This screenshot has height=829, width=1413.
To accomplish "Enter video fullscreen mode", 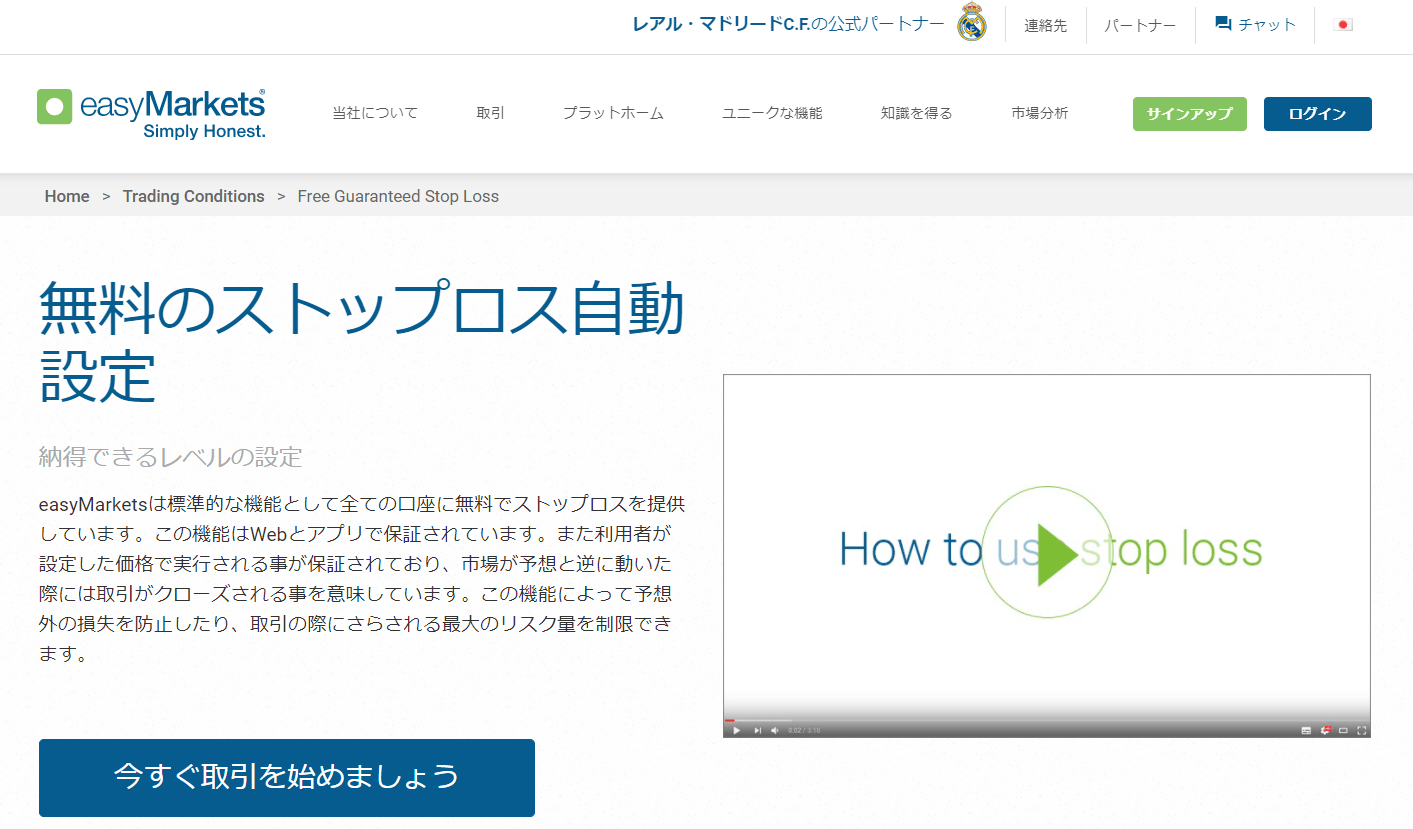I will (x=1361, y=730).
